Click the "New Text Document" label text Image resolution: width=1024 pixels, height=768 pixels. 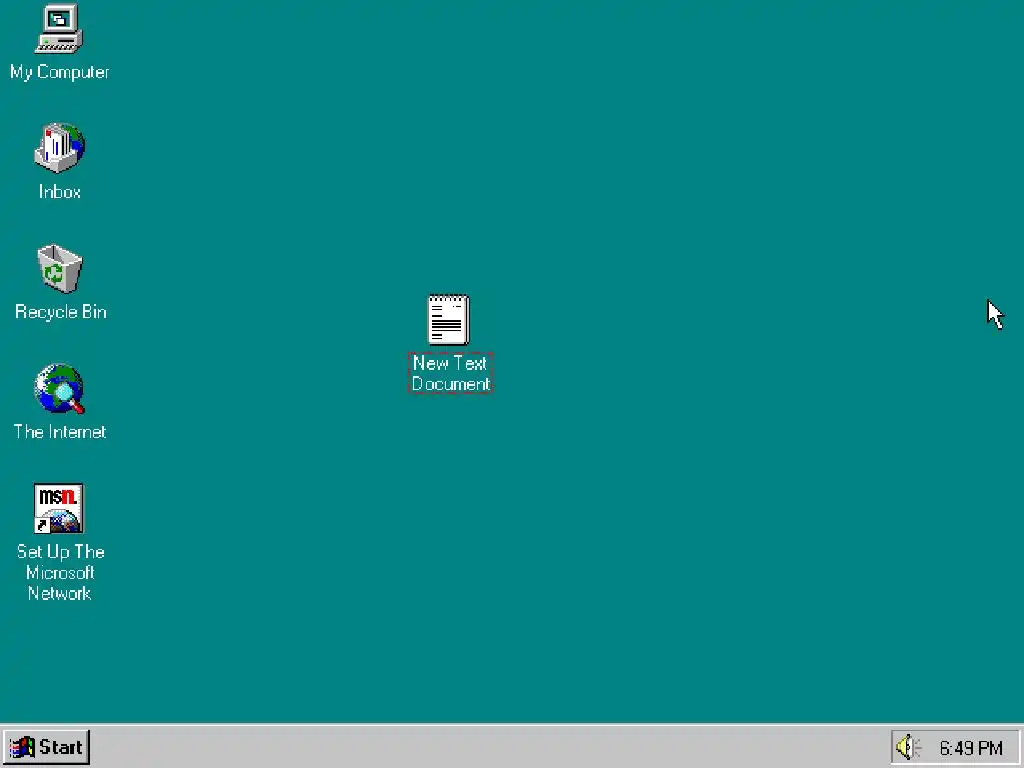(450, 373)
